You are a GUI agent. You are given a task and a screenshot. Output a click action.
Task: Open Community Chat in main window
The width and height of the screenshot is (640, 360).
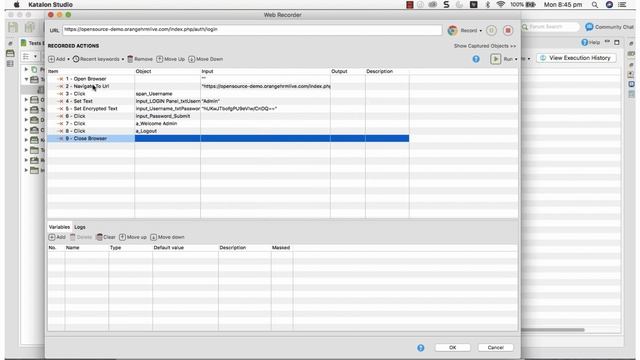tap(609, 27)
